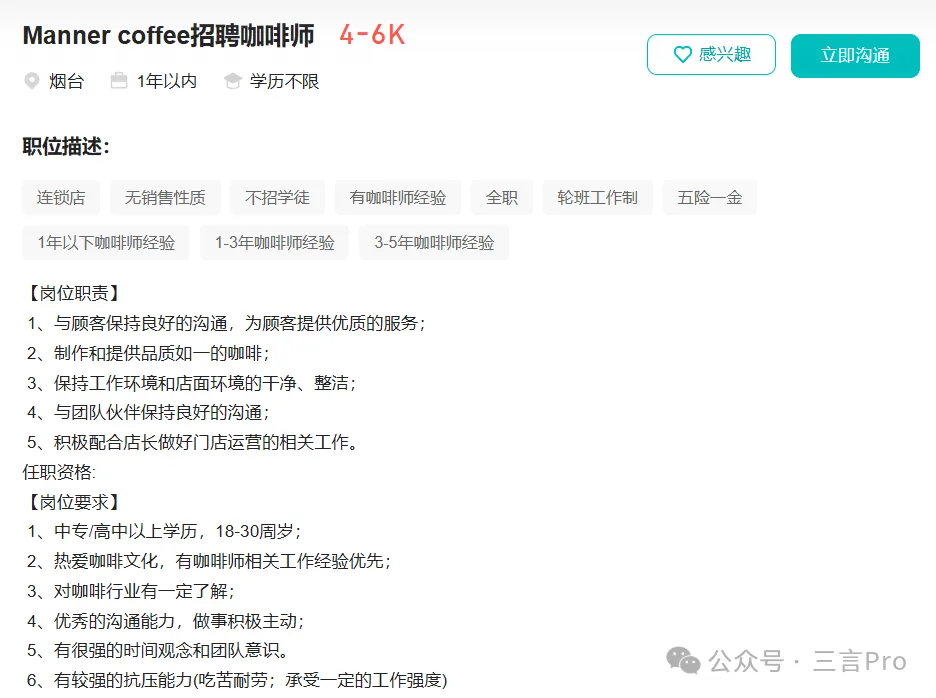Click the experience text 1年以内
Image resolution: width=936 pixels, height=698 pixels.
coord(167,81)
